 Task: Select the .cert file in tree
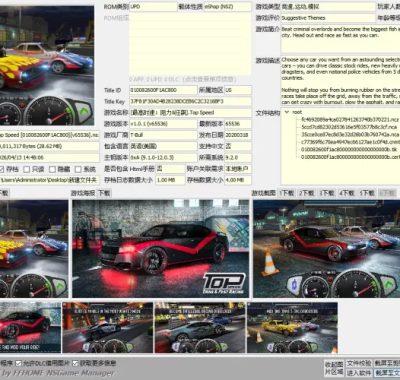pyautogui.click(x=350, y=157)
